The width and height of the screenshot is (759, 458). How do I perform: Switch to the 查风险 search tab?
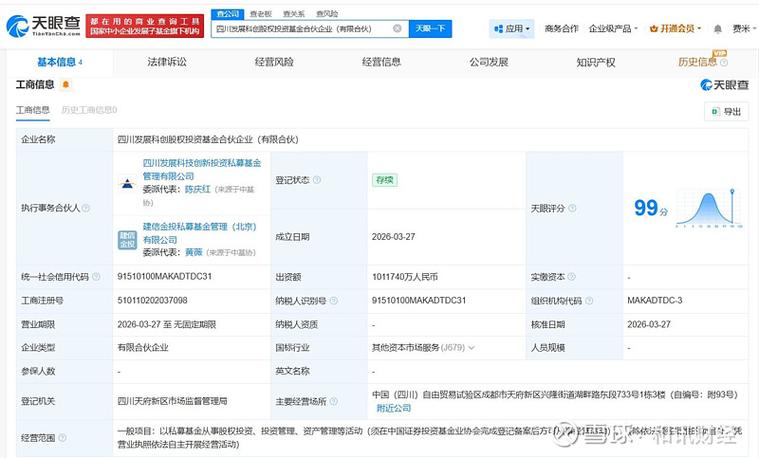[x=327, y=14]
